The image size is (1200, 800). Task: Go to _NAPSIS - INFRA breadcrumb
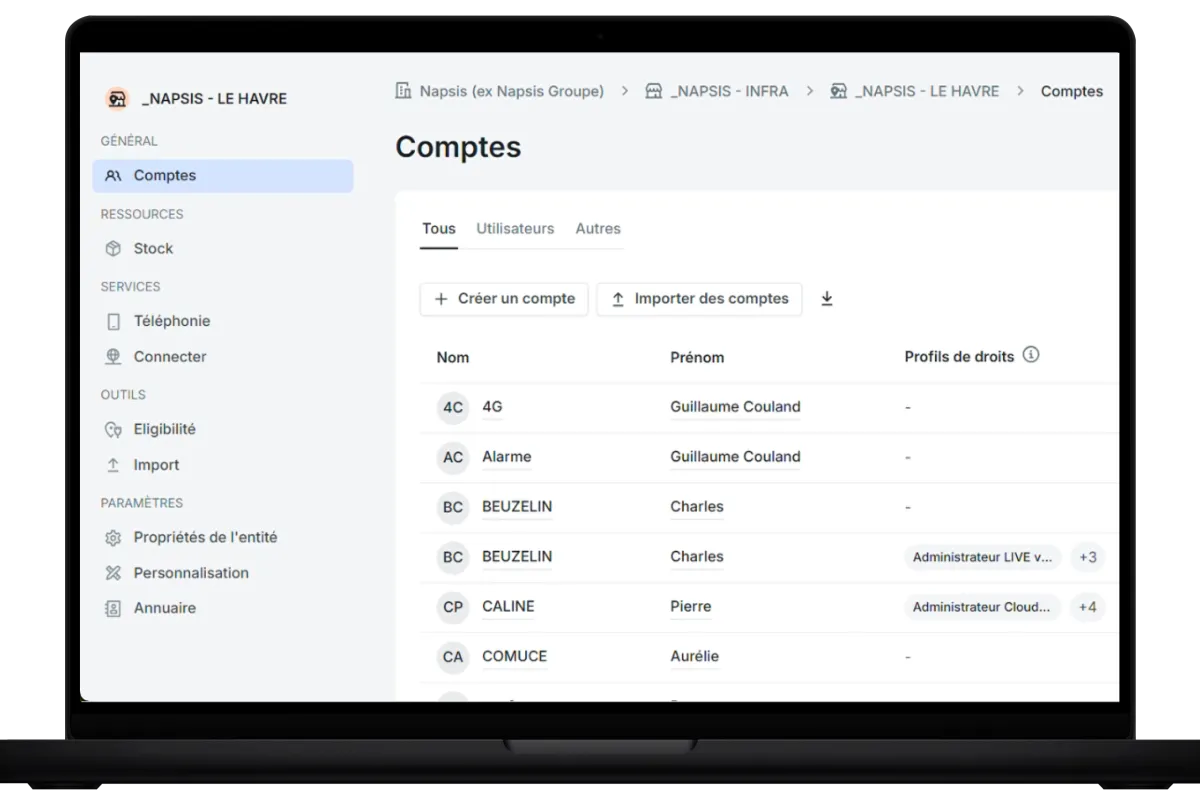click(730, 91)
